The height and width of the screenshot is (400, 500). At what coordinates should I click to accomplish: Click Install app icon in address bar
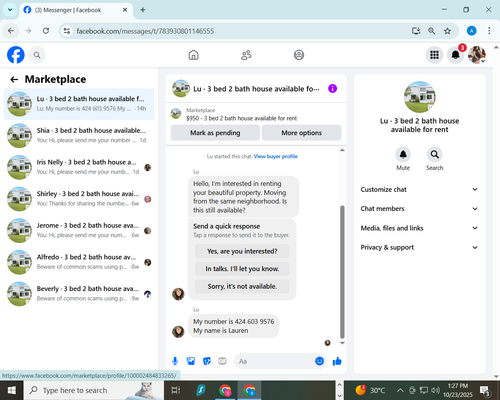click(416, 31)
